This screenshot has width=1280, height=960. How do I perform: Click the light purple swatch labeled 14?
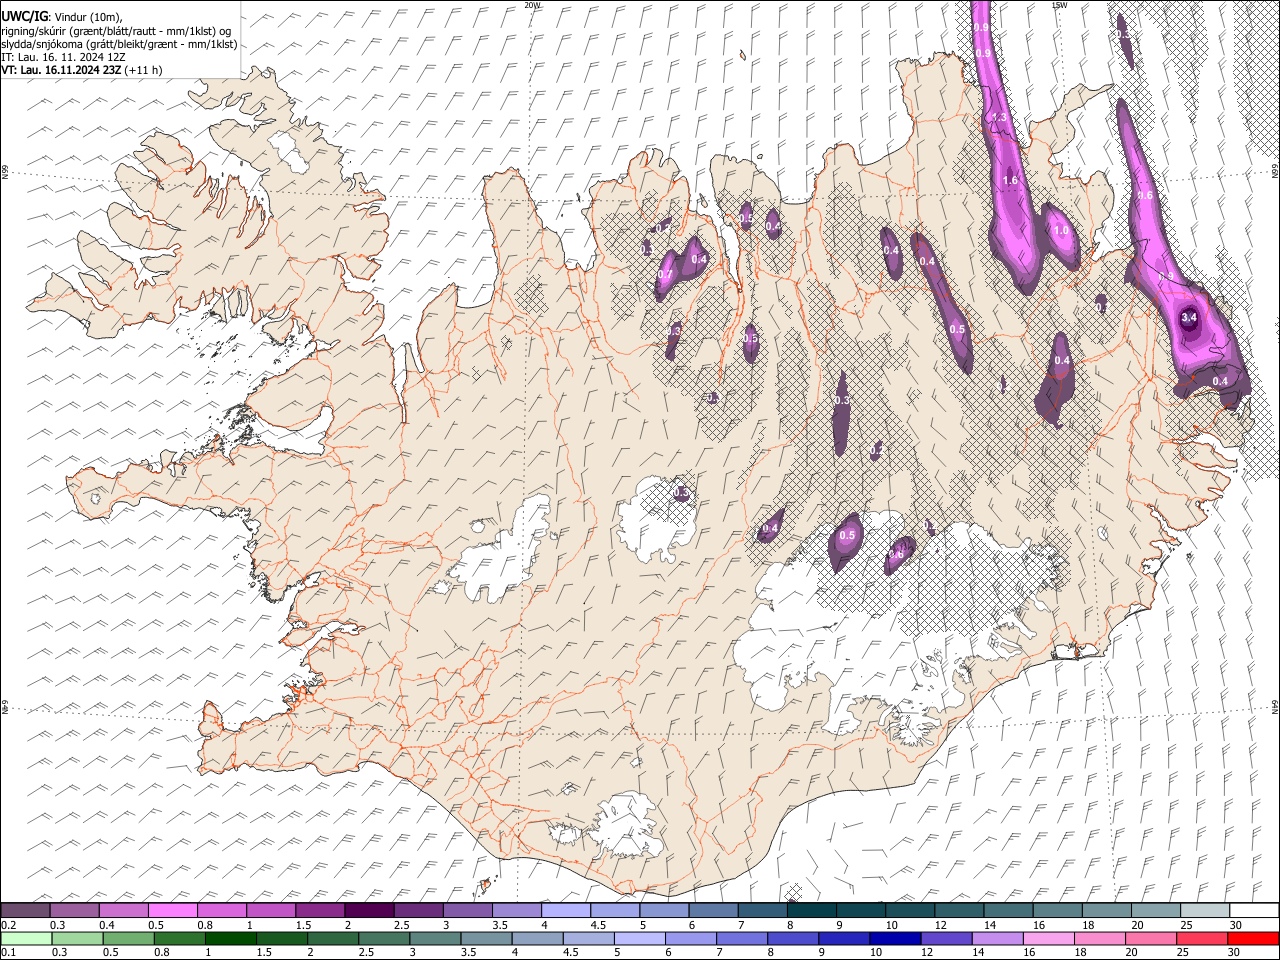point(997,939)
